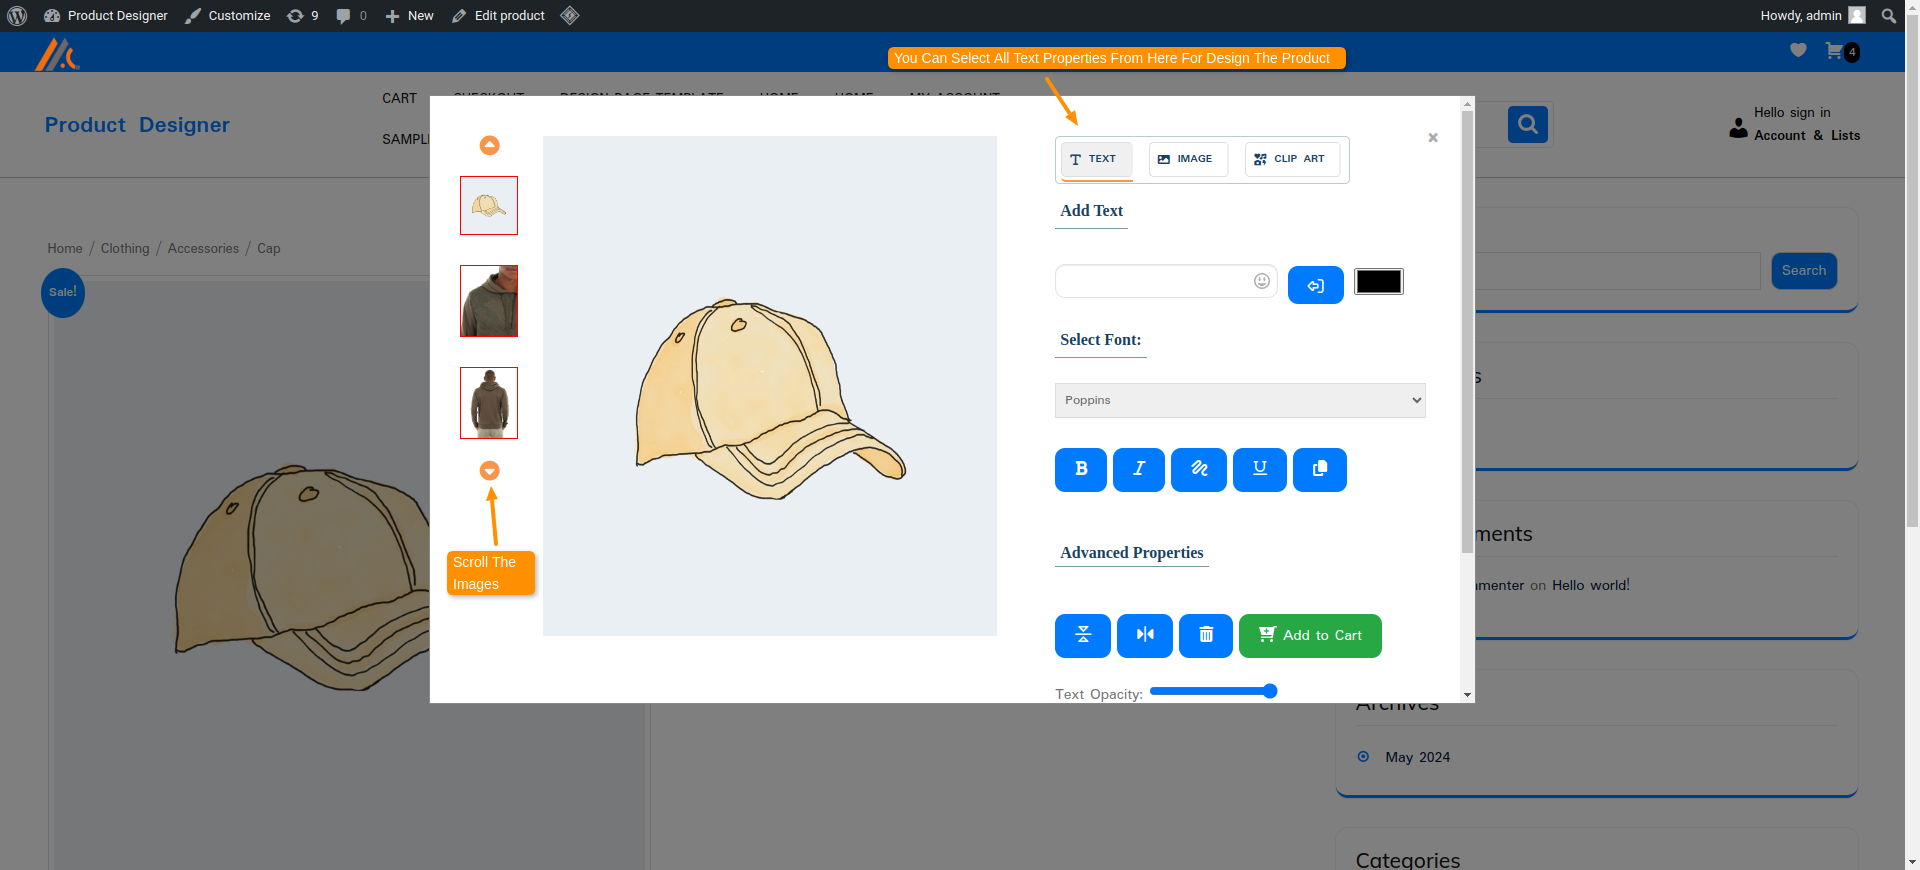
Task: Open CART navigation menu item
Action: click(x=399, y=98)
